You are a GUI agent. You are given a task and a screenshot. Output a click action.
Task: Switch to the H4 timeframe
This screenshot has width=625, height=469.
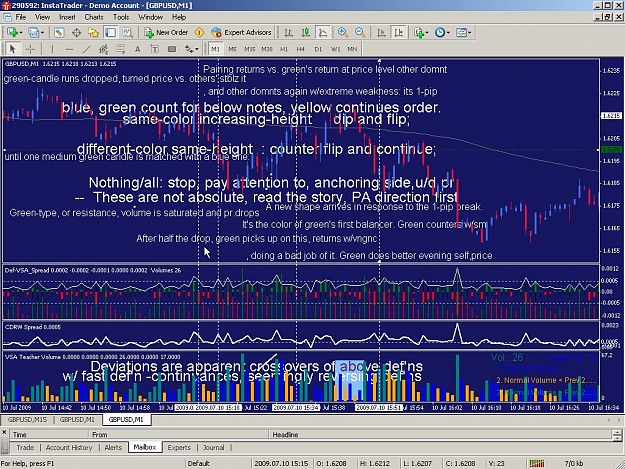[301, 49]
